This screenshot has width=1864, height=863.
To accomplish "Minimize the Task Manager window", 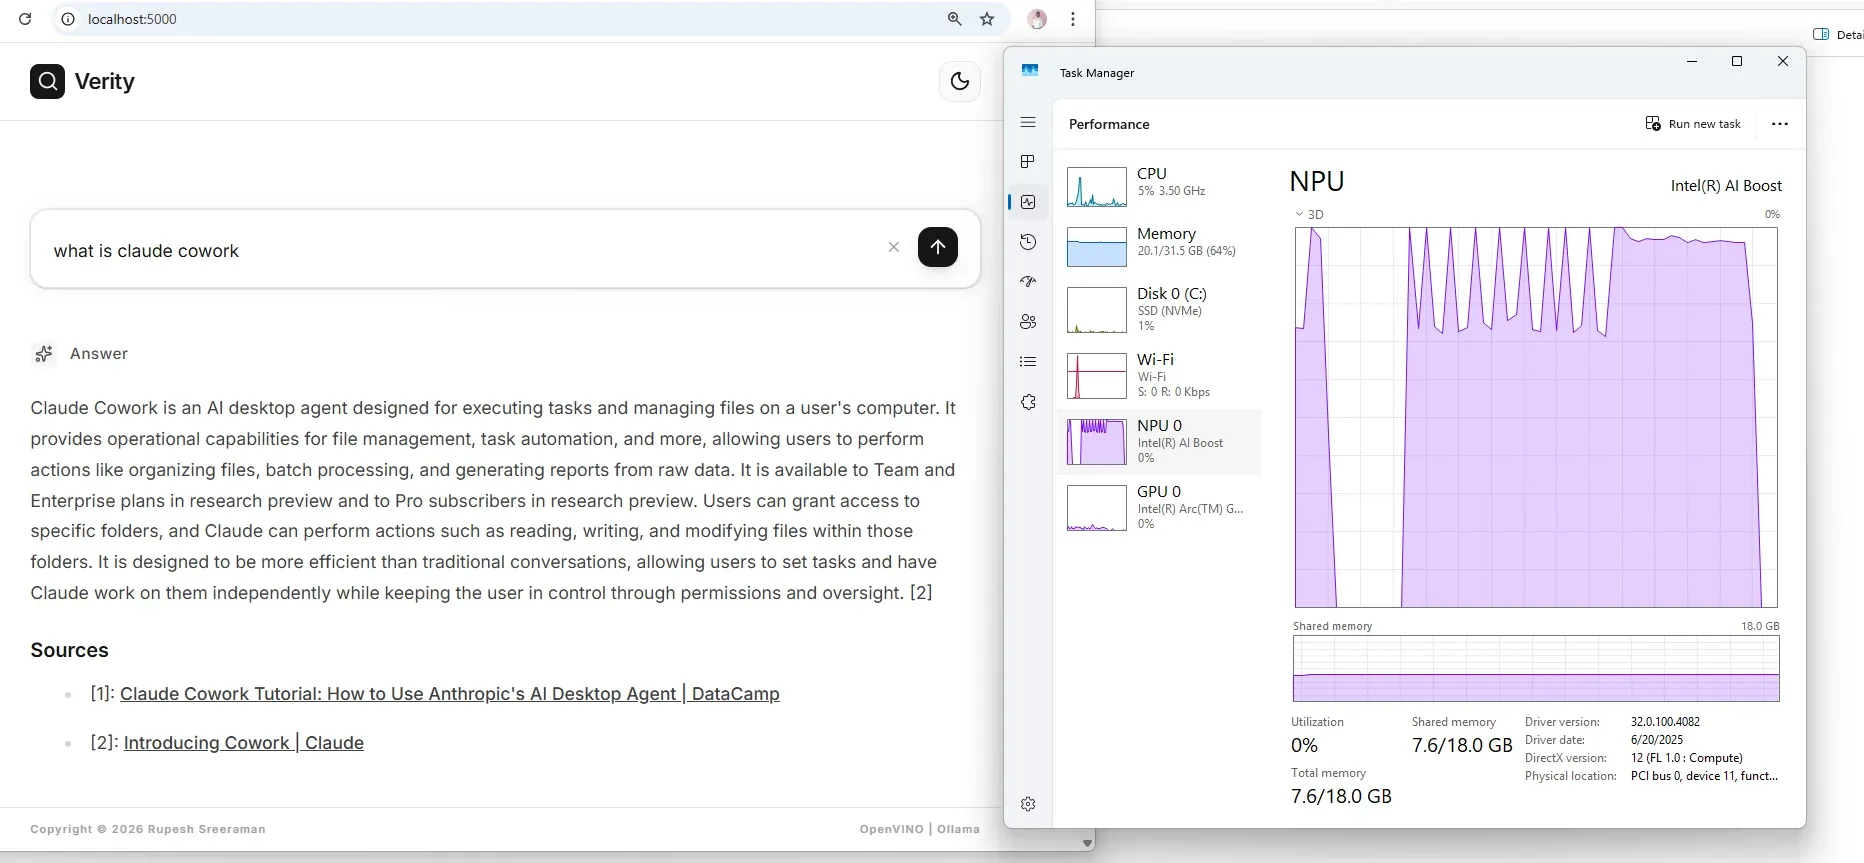I will 1692,61.
